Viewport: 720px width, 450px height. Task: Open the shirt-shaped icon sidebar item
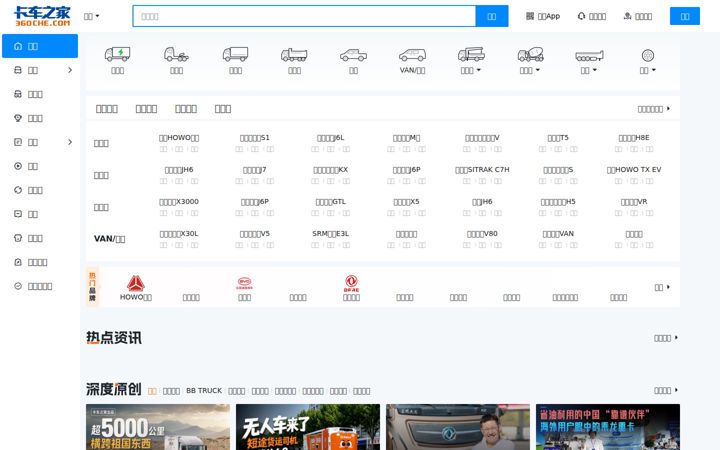pos(18,238)
